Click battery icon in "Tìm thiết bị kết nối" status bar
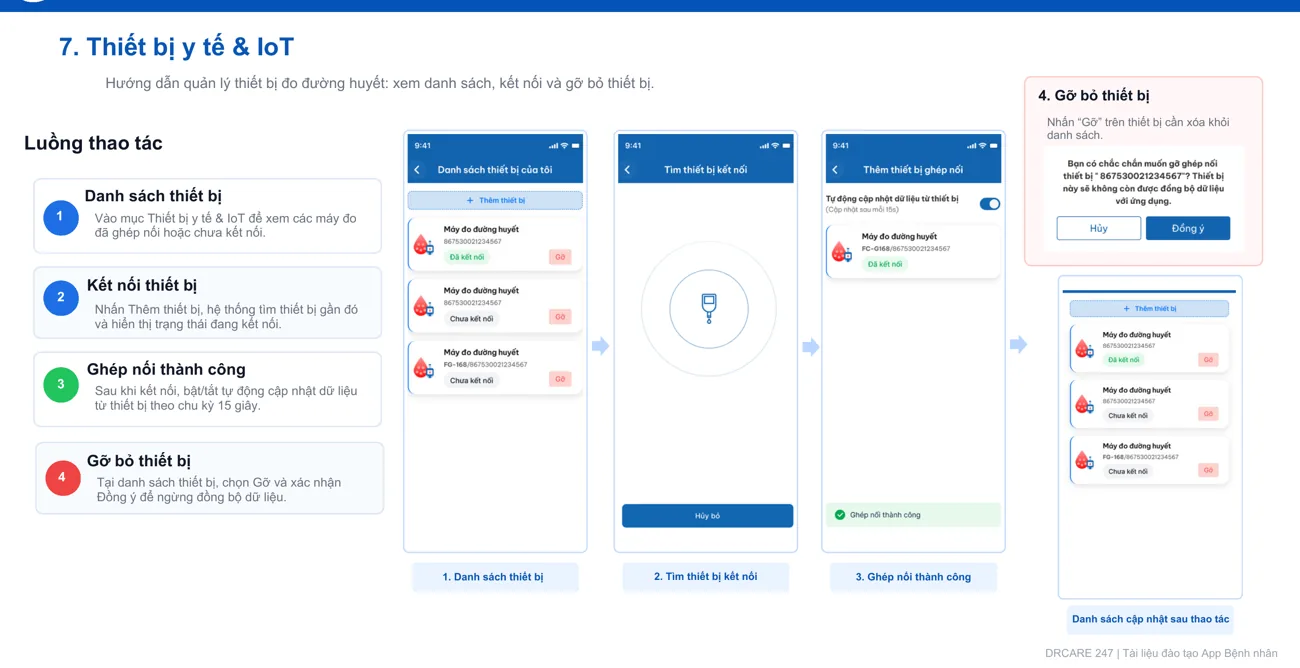 tap(786, 146)
